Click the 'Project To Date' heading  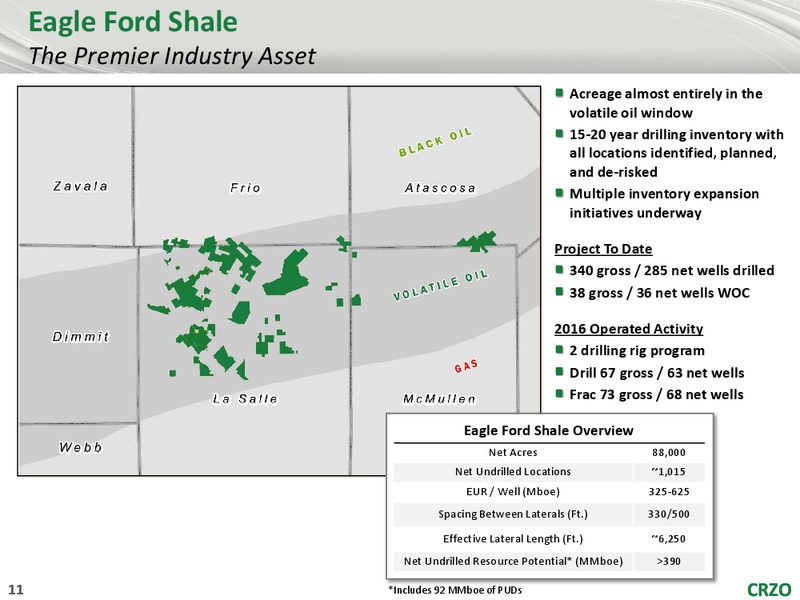point(603,249)
